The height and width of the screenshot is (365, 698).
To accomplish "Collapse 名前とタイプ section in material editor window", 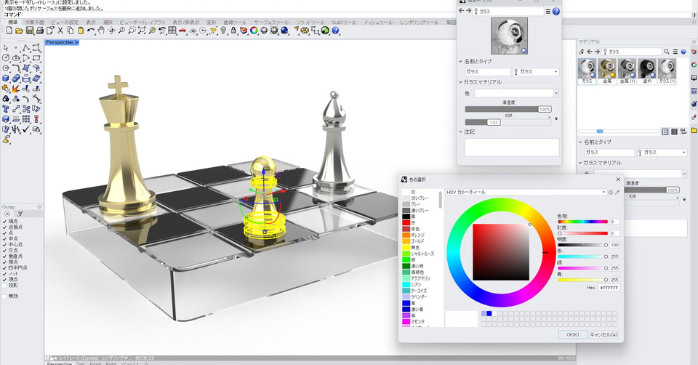I will tap(461, 61).
